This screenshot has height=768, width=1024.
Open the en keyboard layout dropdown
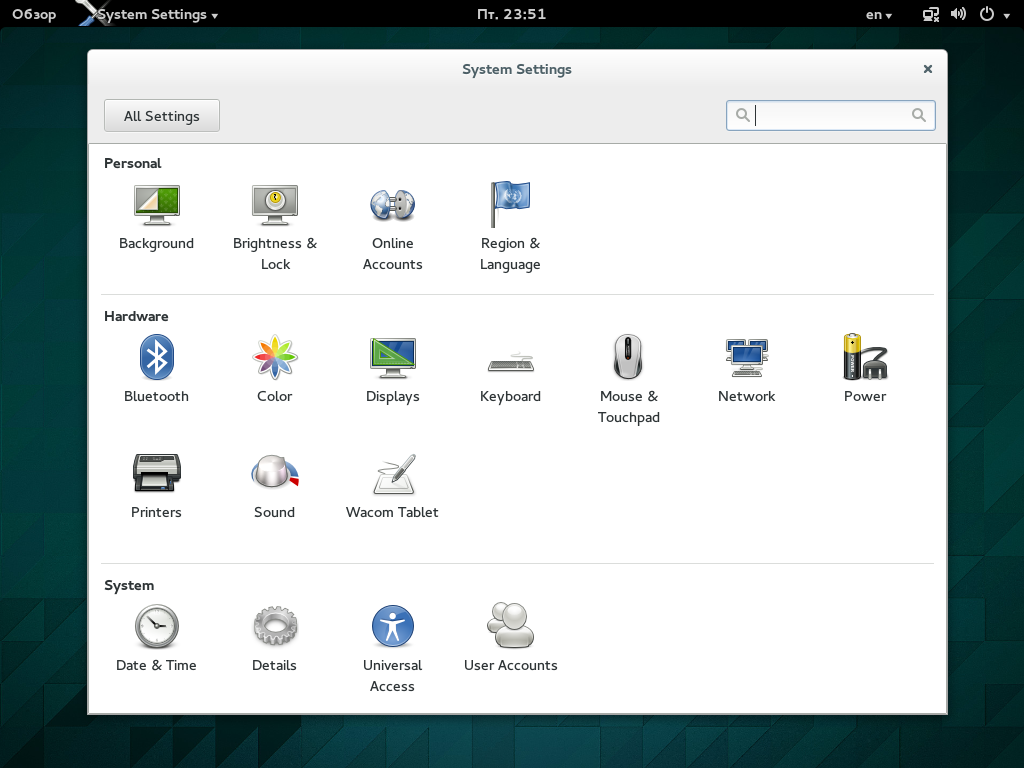(x=878, y=14)
